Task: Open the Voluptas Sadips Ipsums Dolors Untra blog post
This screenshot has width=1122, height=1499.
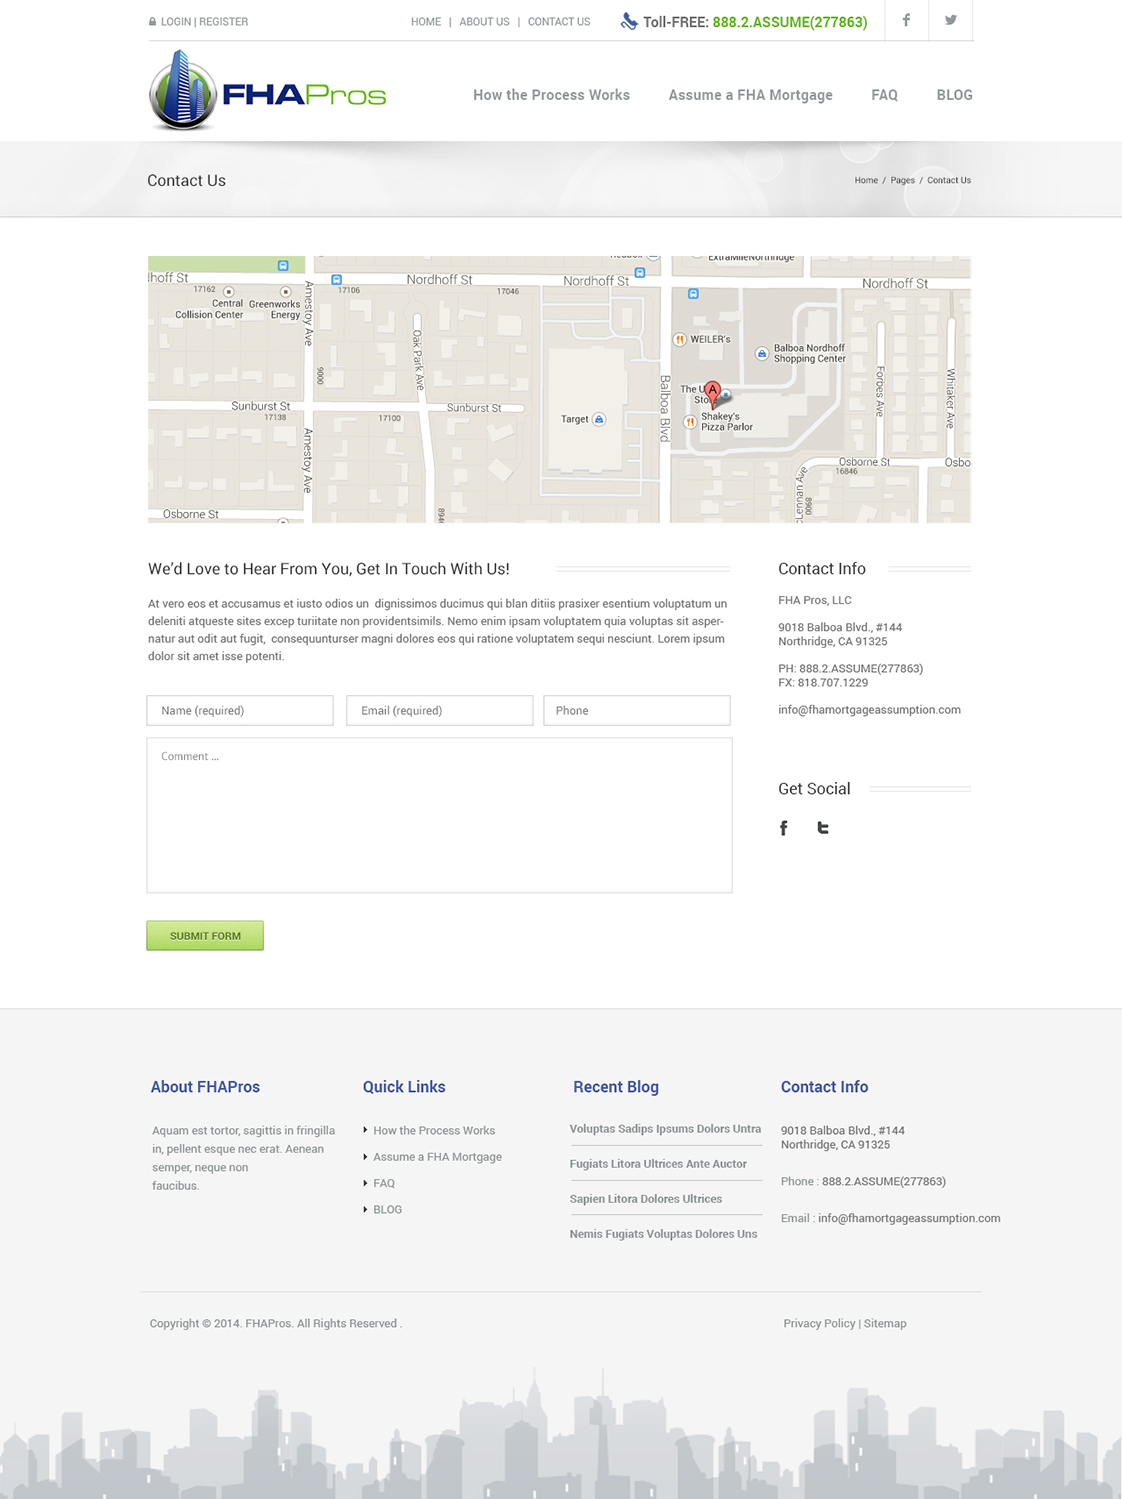Action: (x=664, y=1129)
